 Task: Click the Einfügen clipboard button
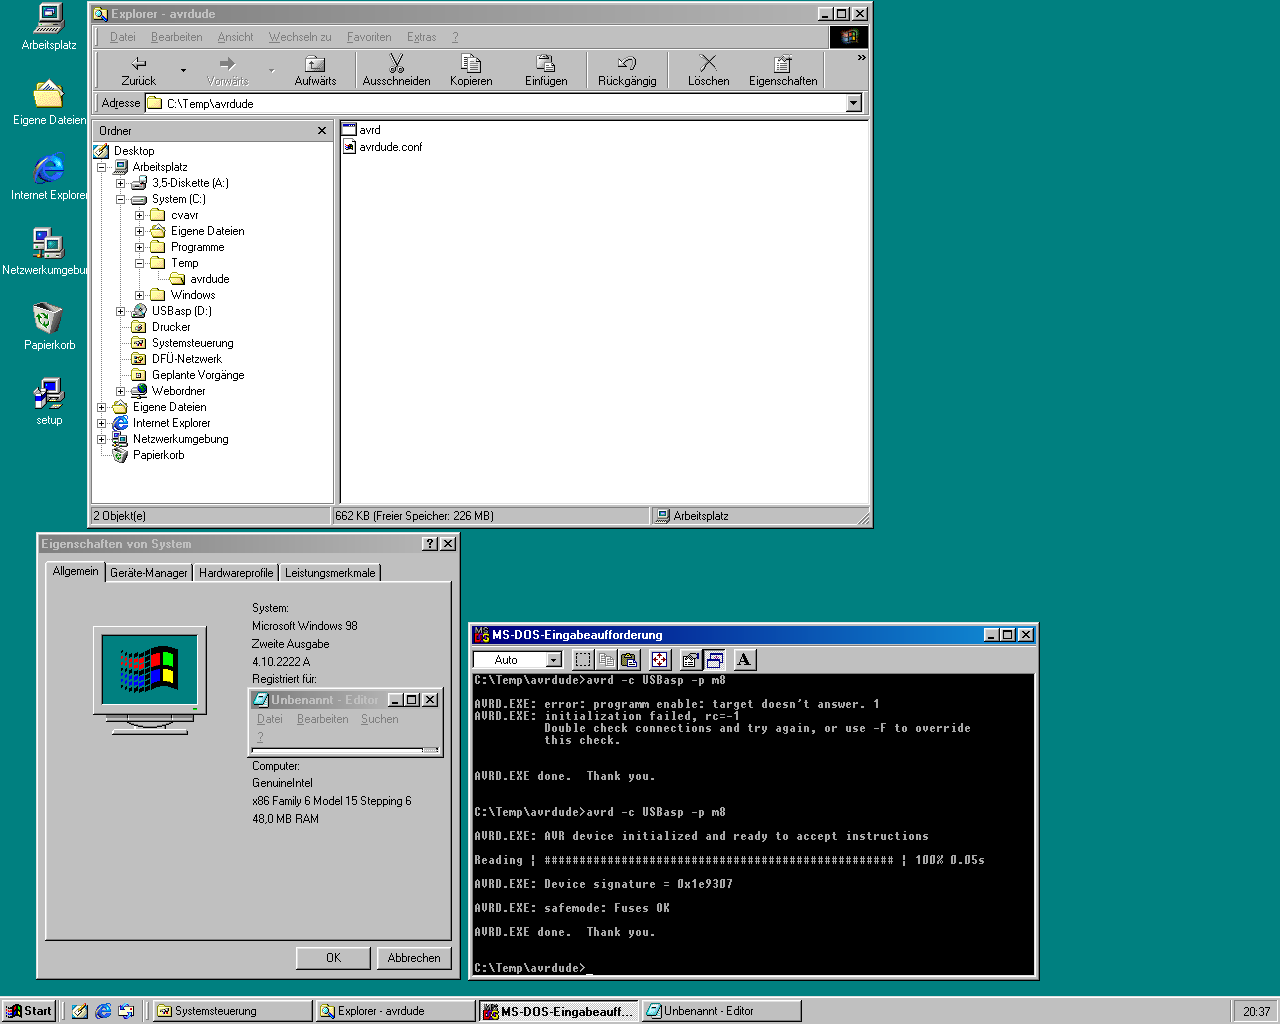pyautogui.click(x=546, y=70)
